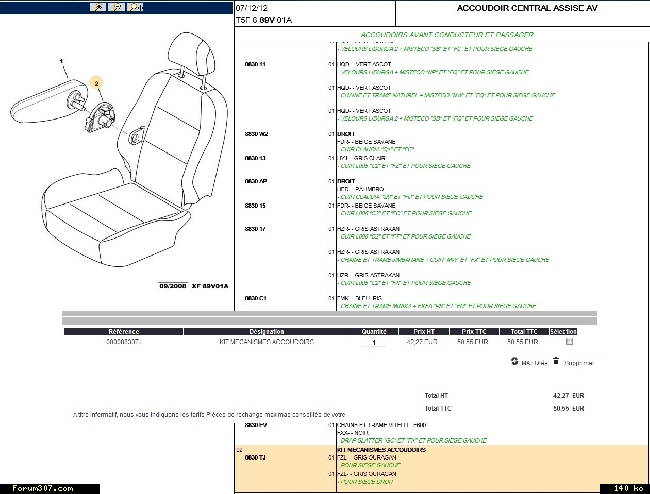Click the leftmost magnifier zoom icon above the diagram
650x494 pixels.
point(98,7)
